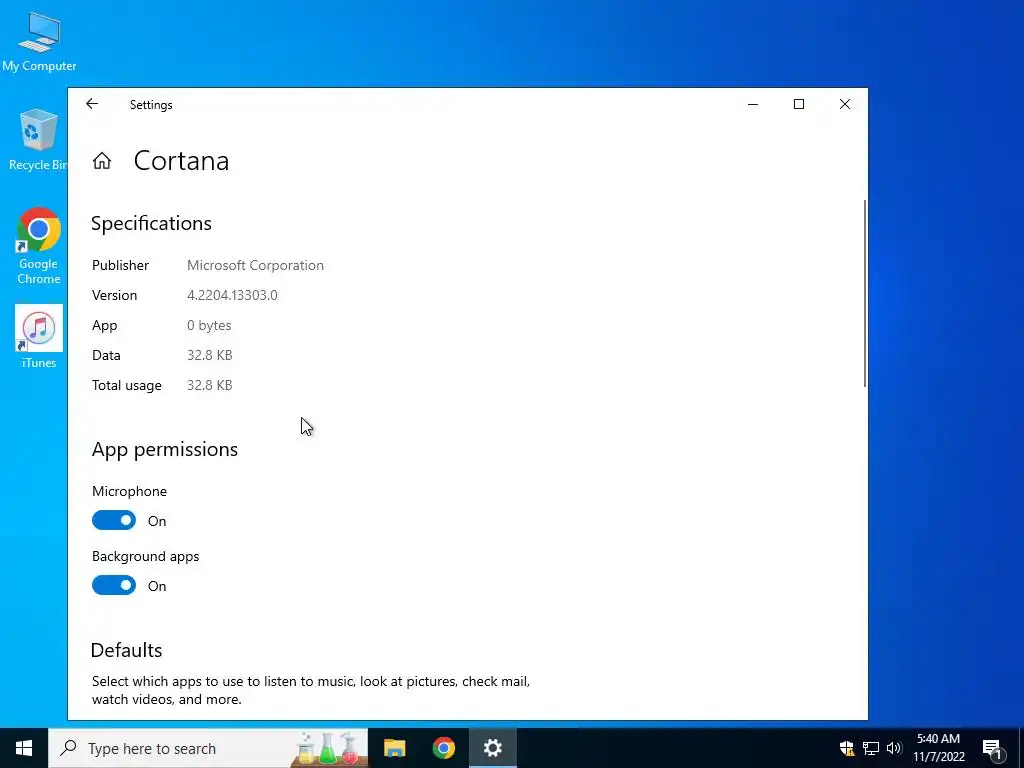Click the App size 0 bytes value
Viewport: 1024px width, 768px height.
[x=209, y=325]
